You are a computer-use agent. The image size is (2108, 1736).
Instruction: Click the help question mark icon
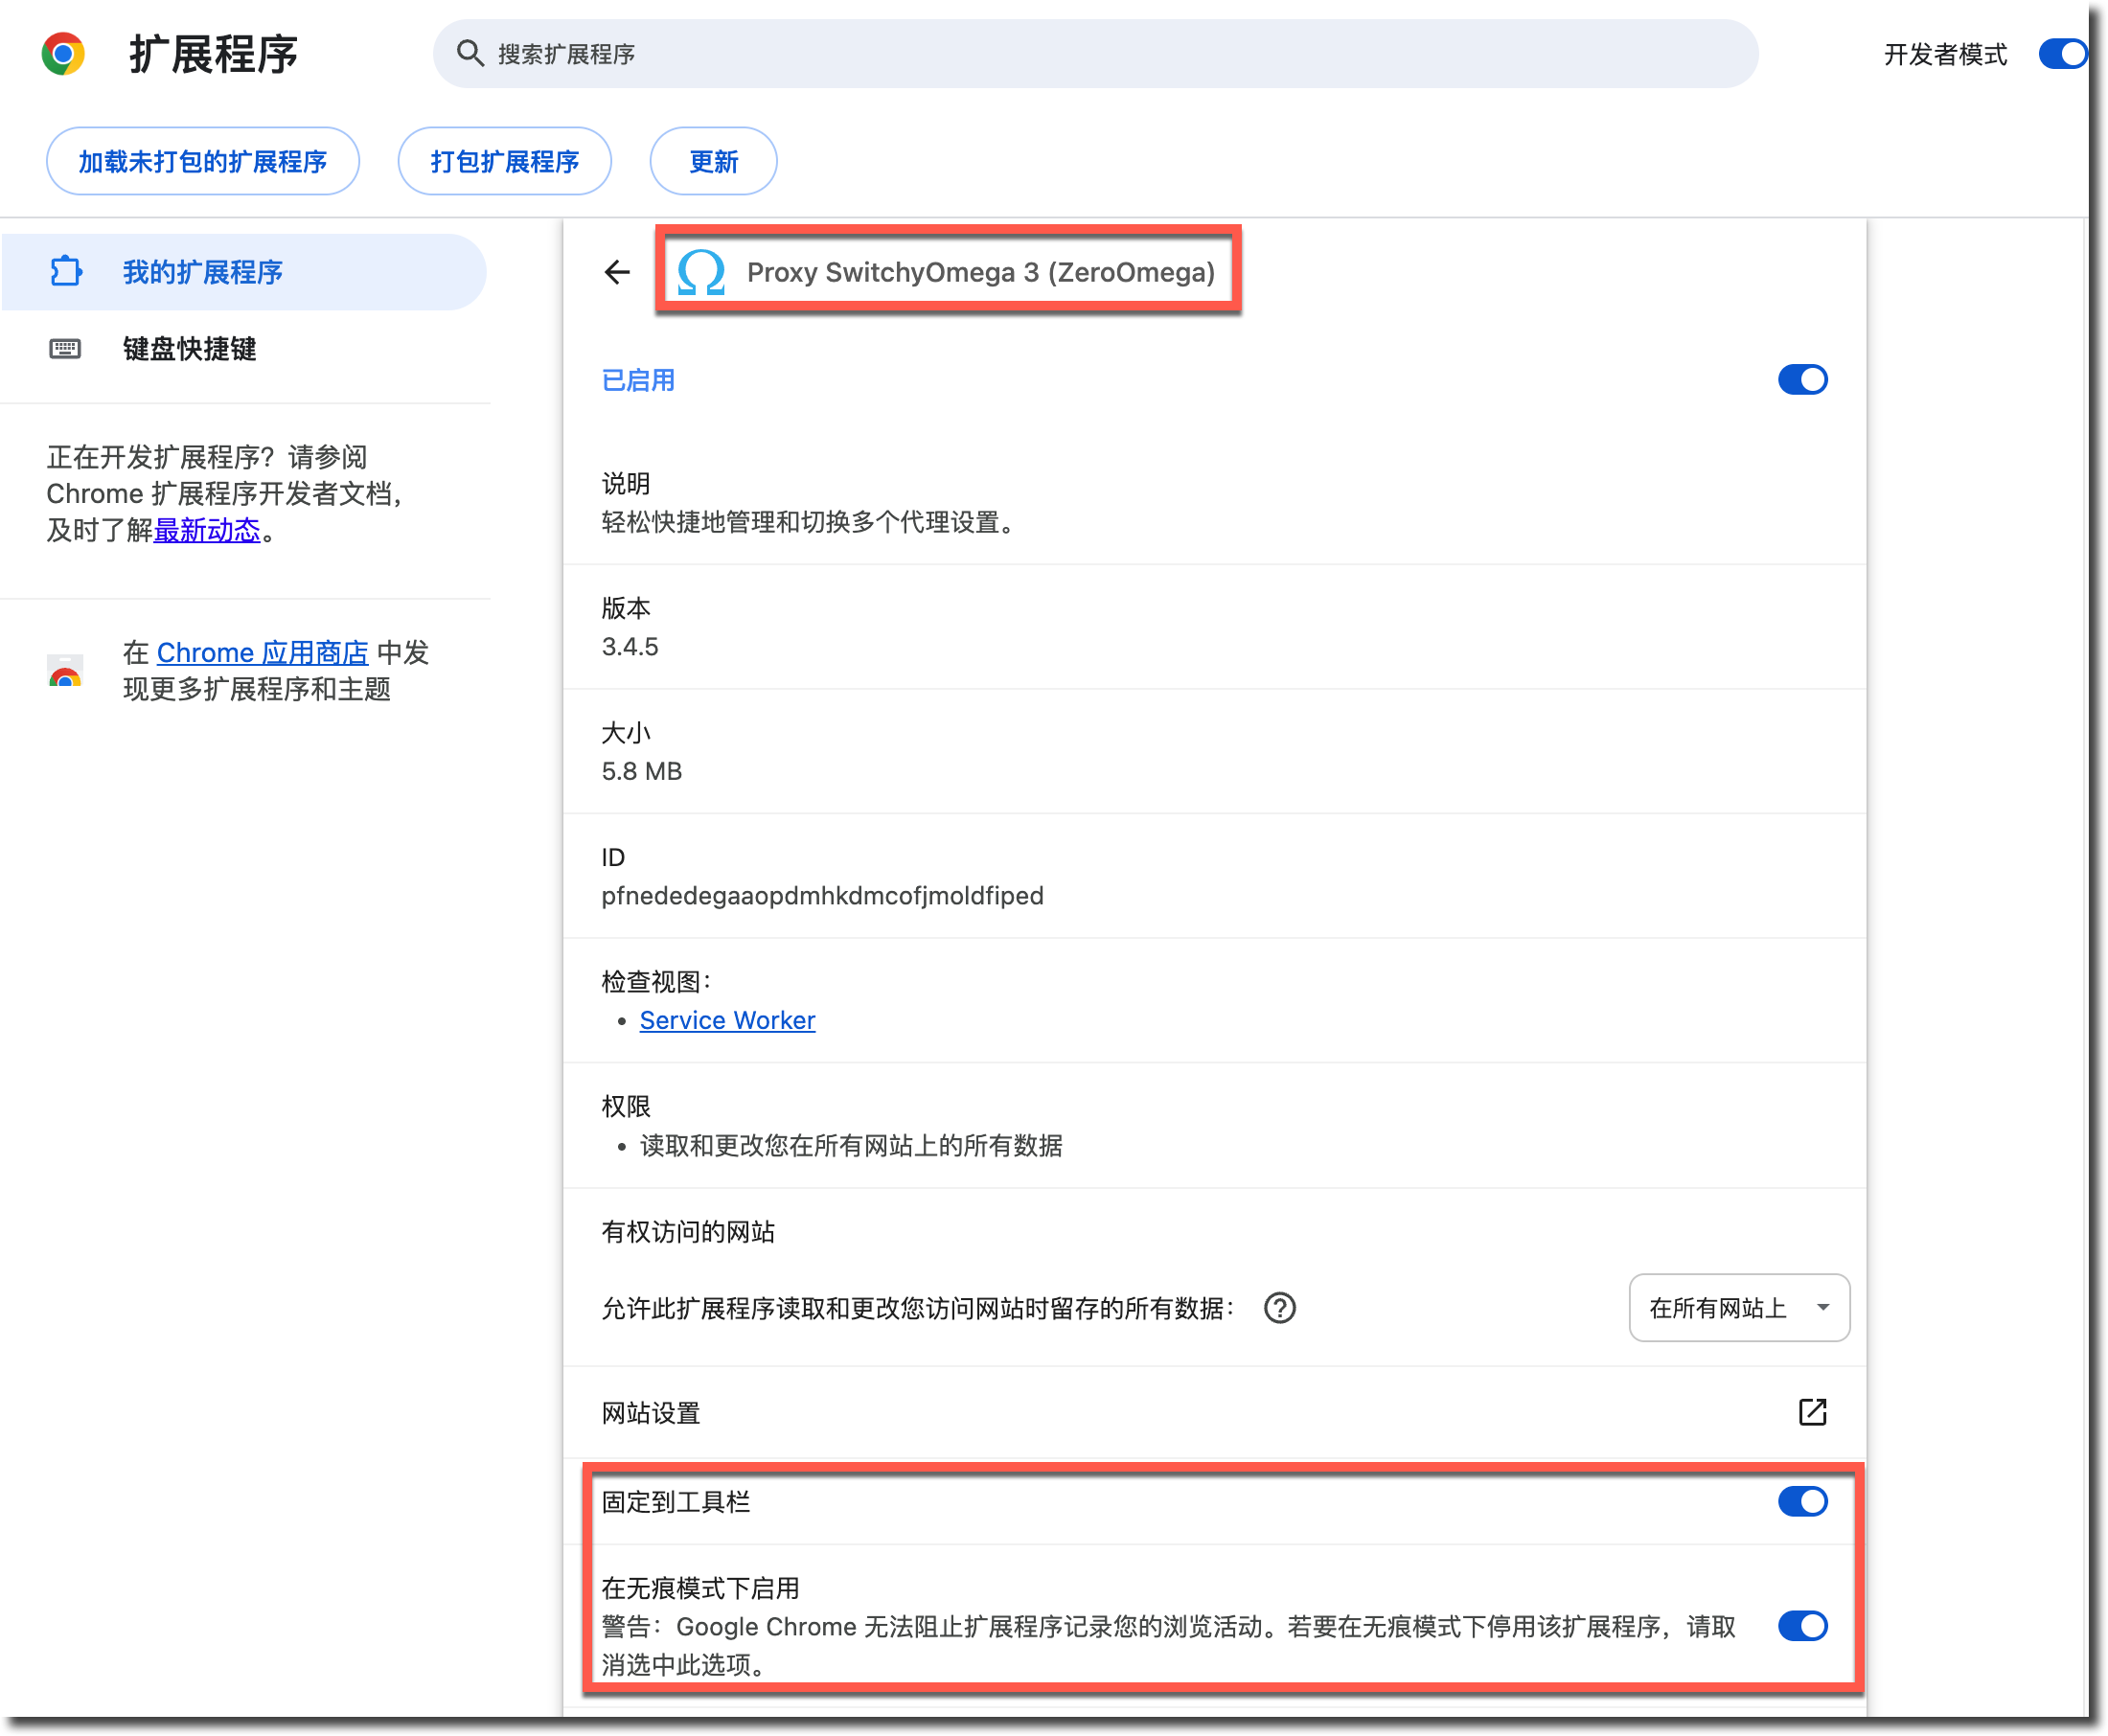click(x=1279, y=1308)
